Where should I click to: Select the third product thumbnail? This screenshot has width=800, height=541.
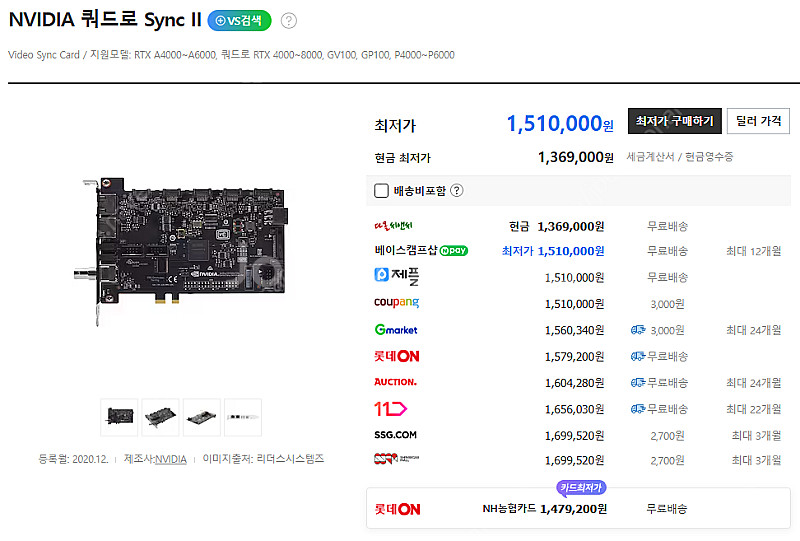(x=202, y=417)
